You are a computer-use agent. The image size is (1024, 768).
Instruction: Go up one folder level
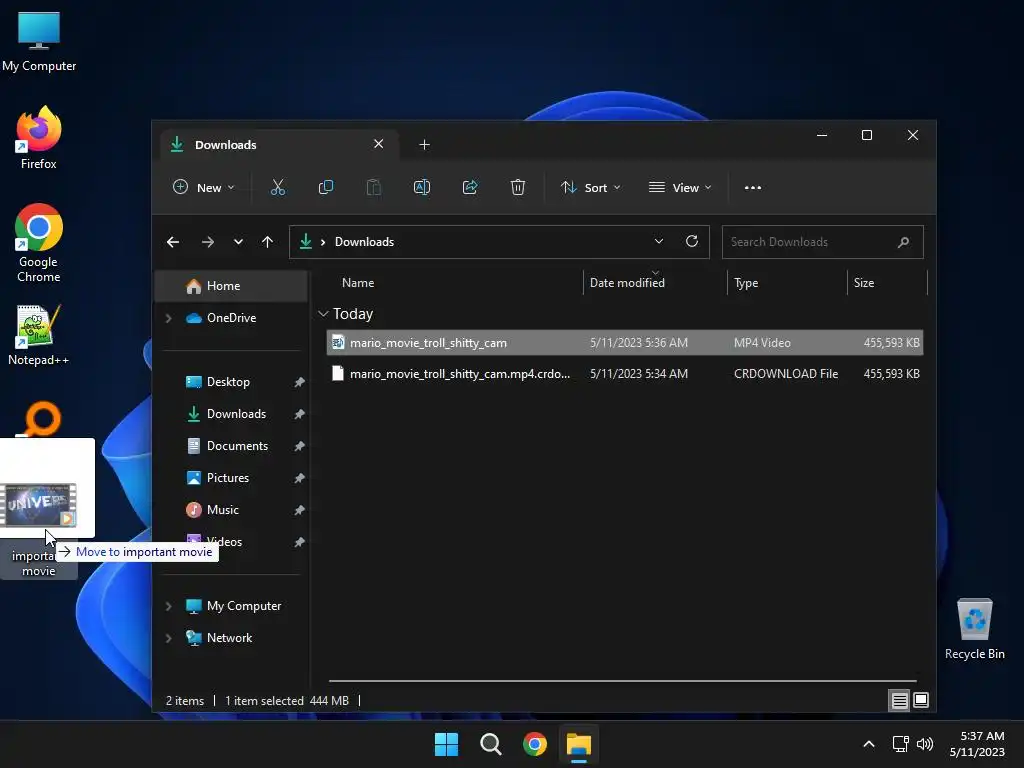[x=267, y=242]
